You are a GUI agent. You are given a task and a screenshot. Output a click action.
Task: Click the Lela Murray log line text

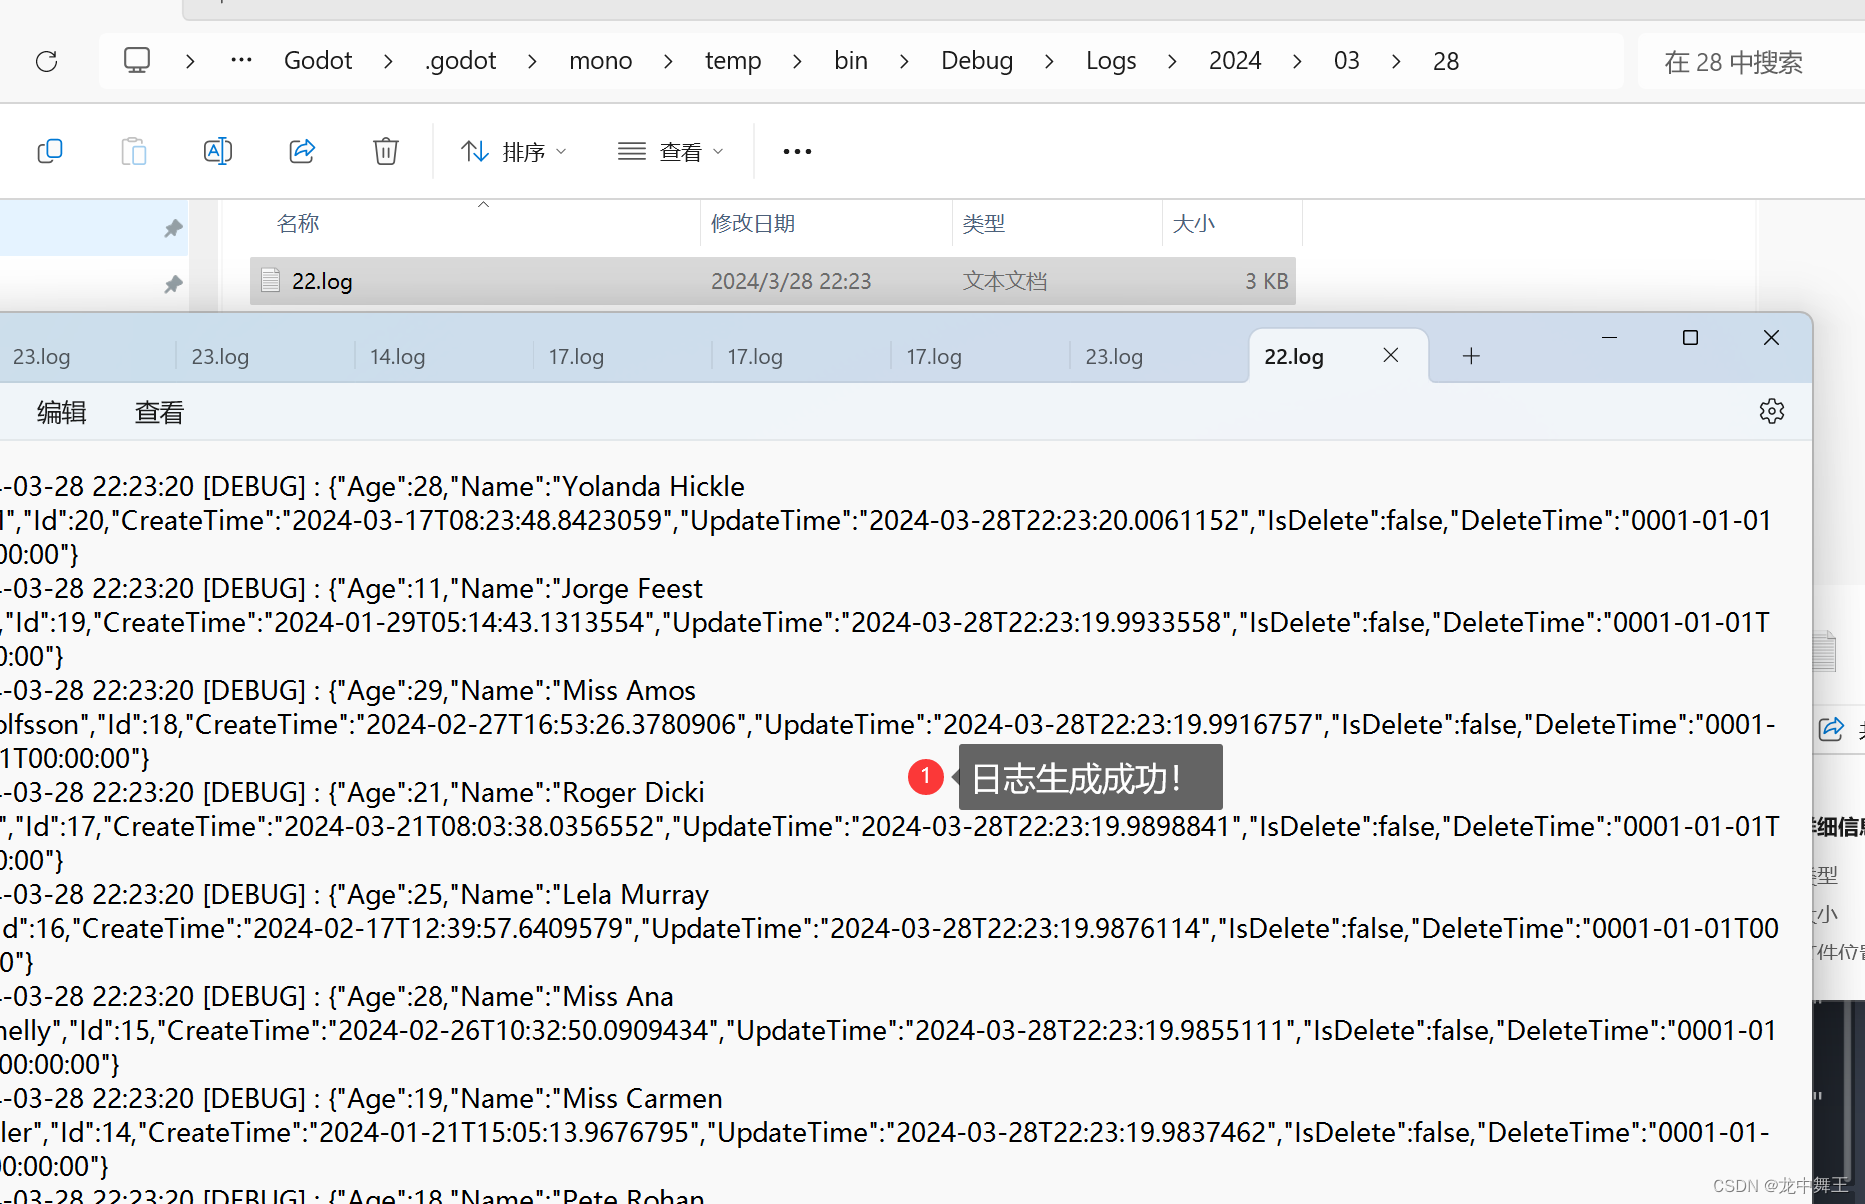coord(355,894)
